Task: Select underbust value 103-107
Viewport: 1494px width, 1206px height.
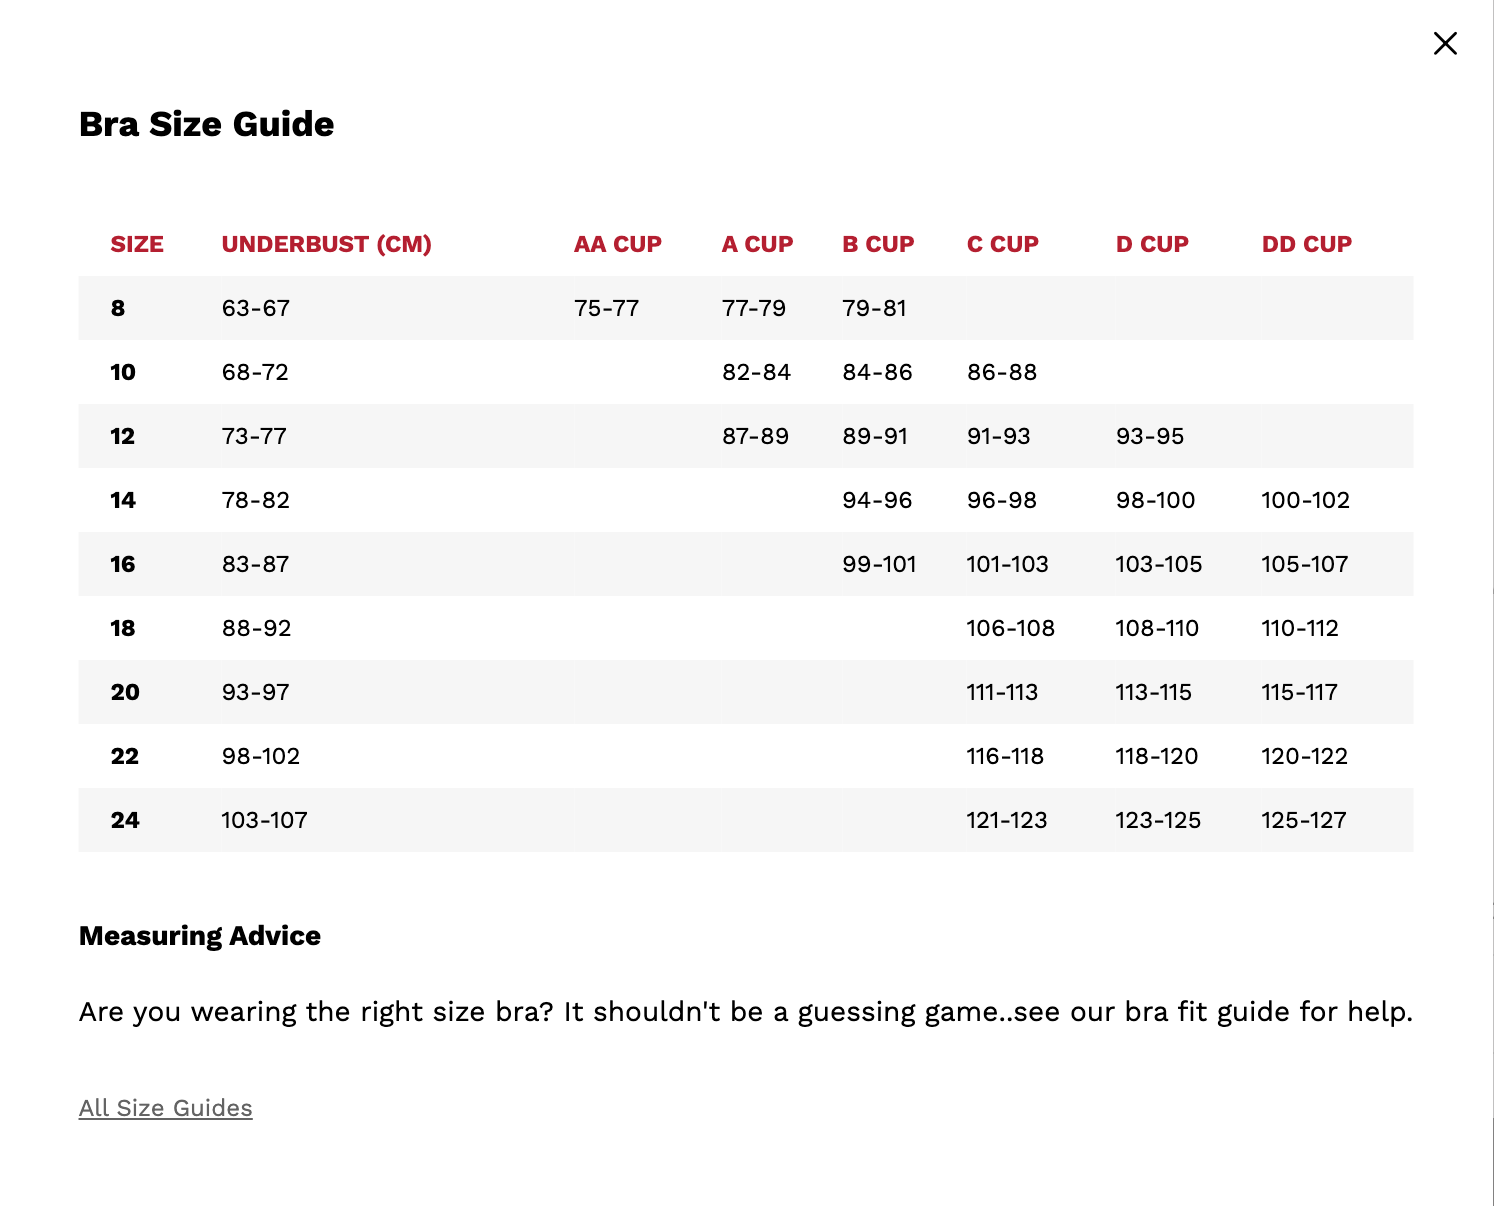Action: point(264,820)
